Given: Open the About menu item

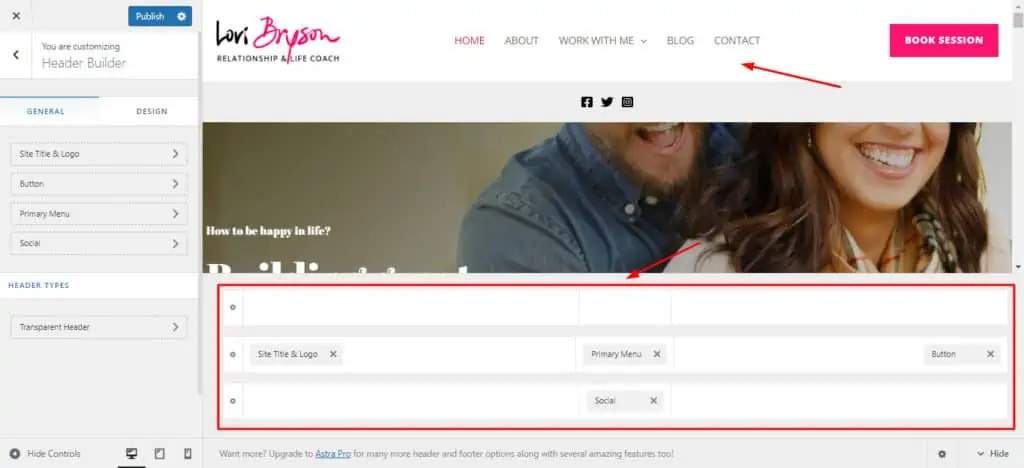Looking at the screenshot, I should (521, 41).
